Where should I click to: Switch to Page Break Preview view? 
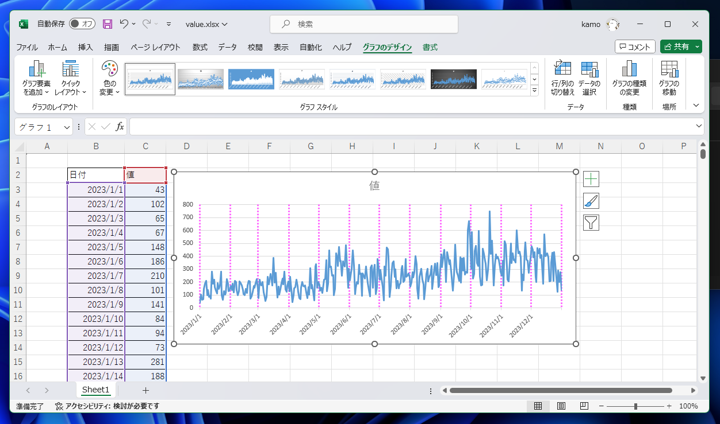point(582,407)
